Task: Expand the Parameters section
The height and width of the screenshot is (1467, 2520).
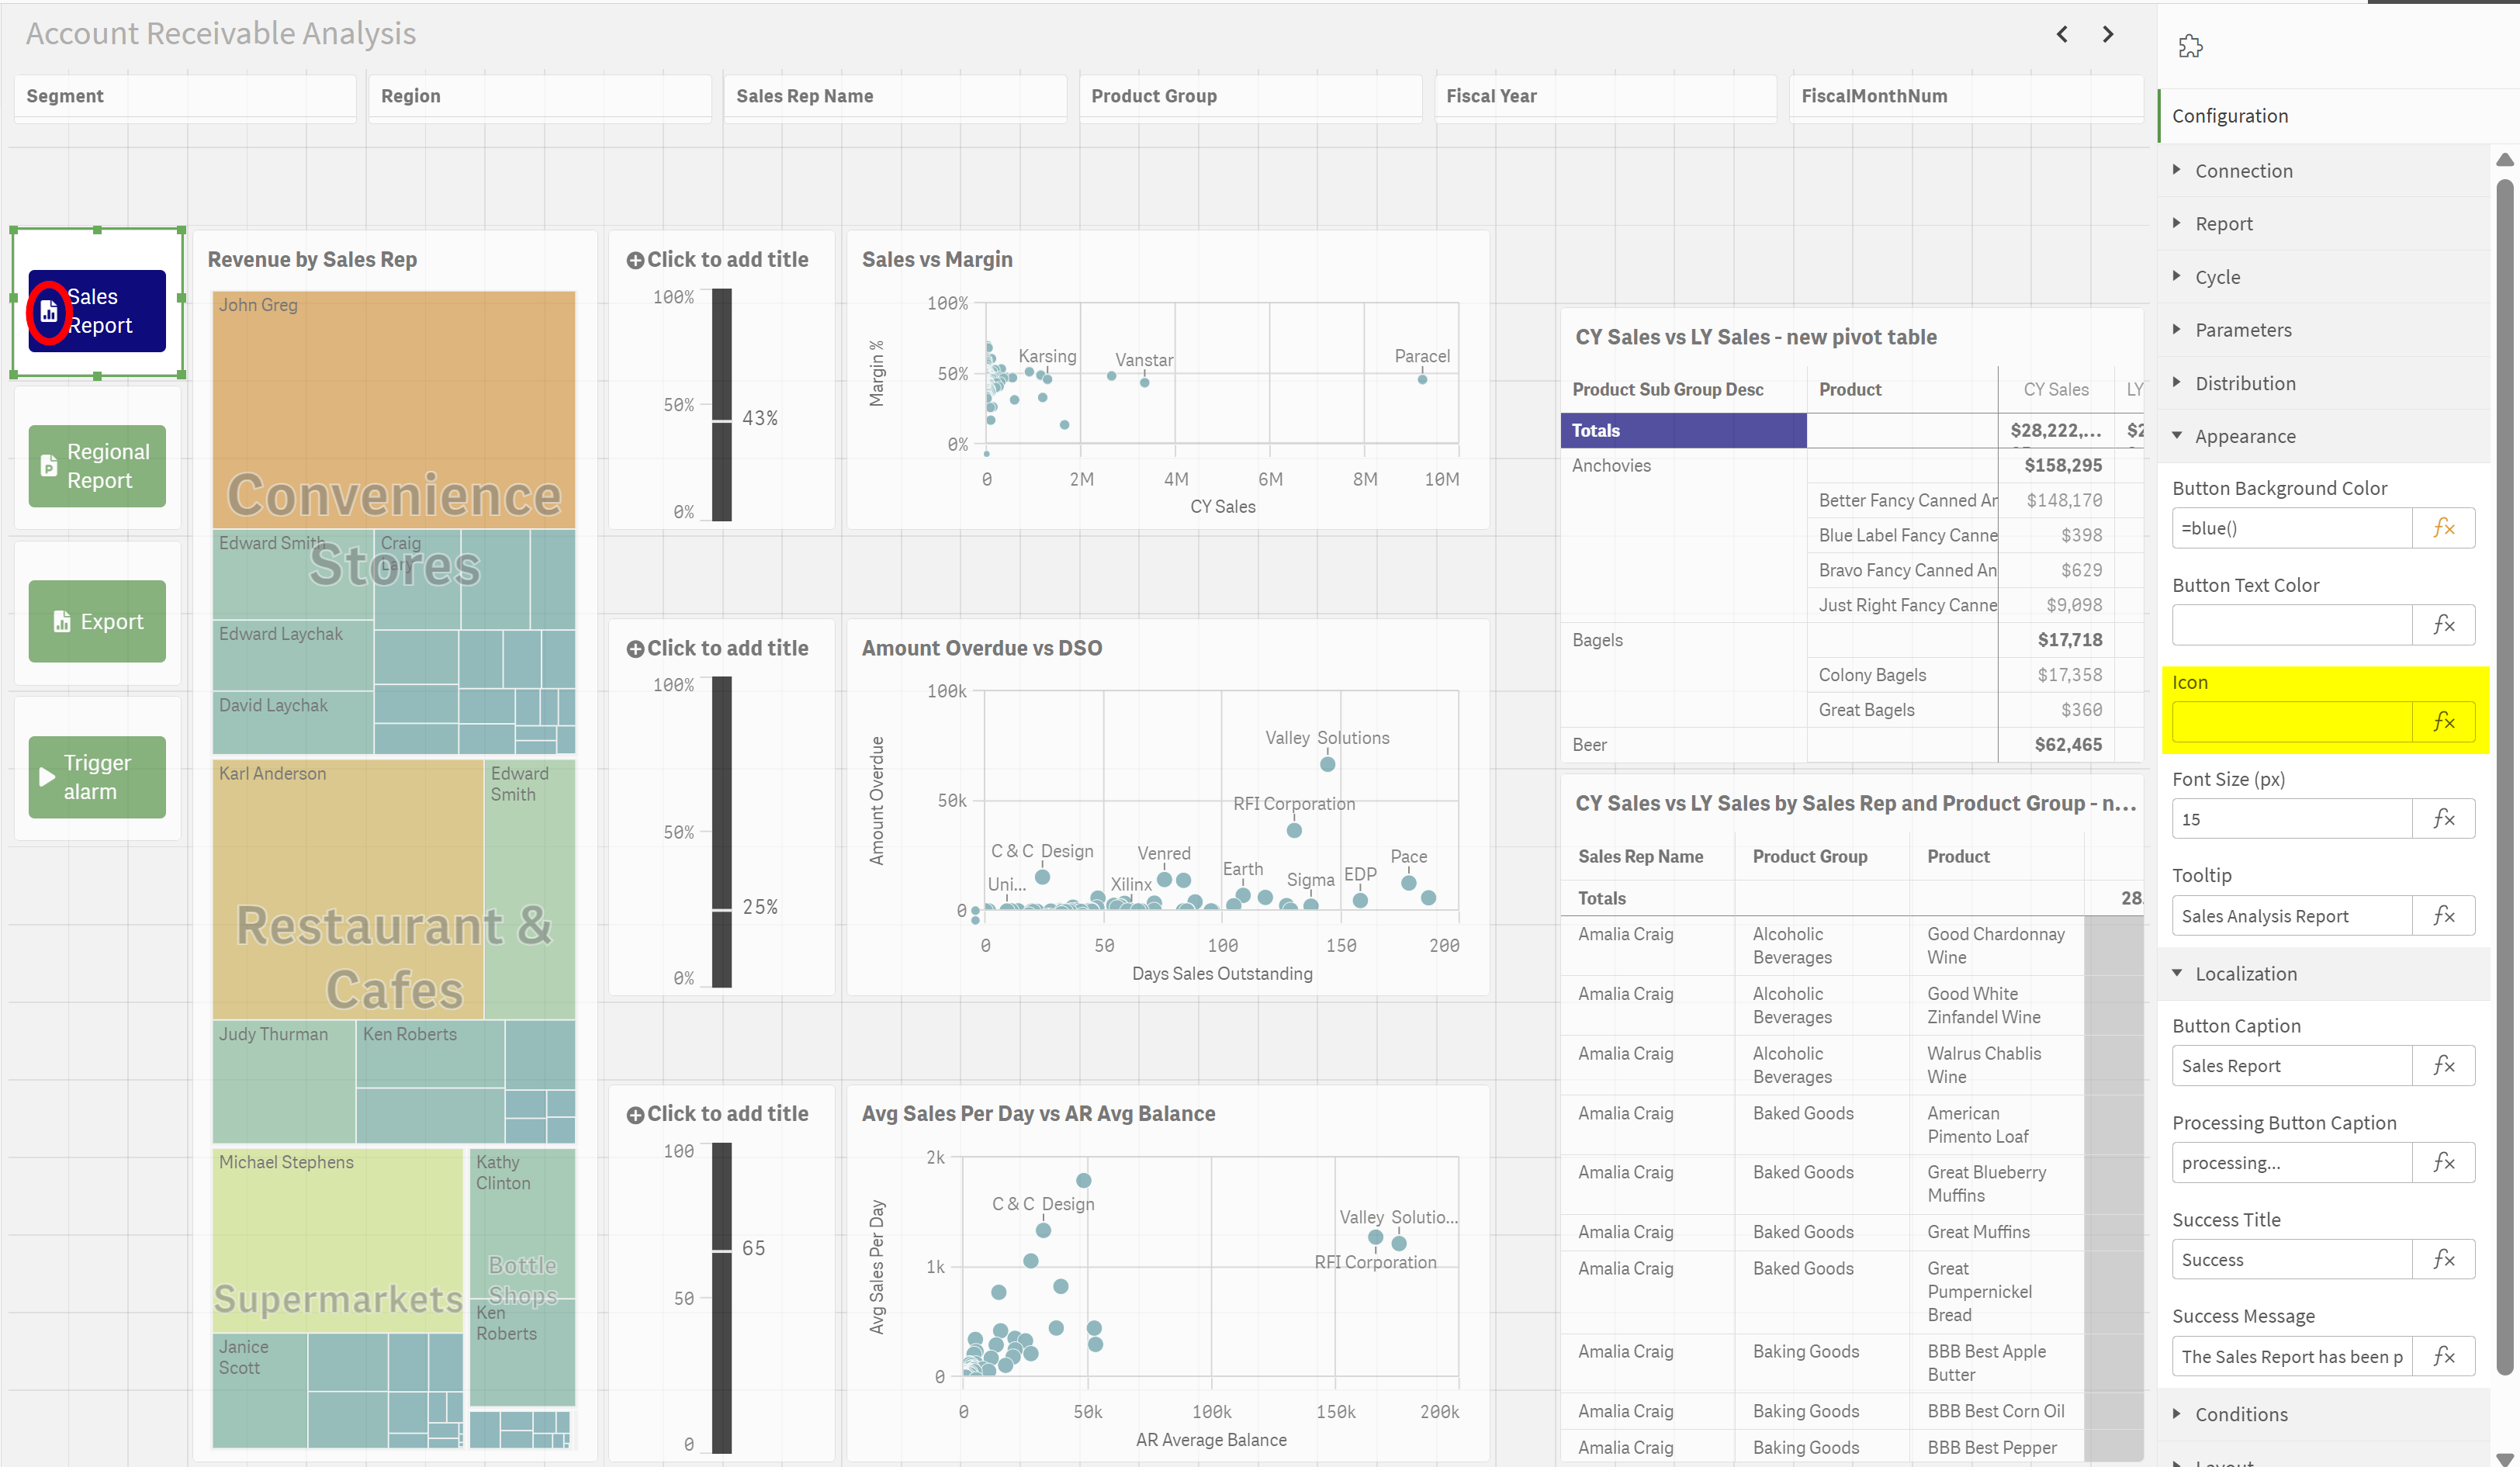Action: (x=2323, y=330)
